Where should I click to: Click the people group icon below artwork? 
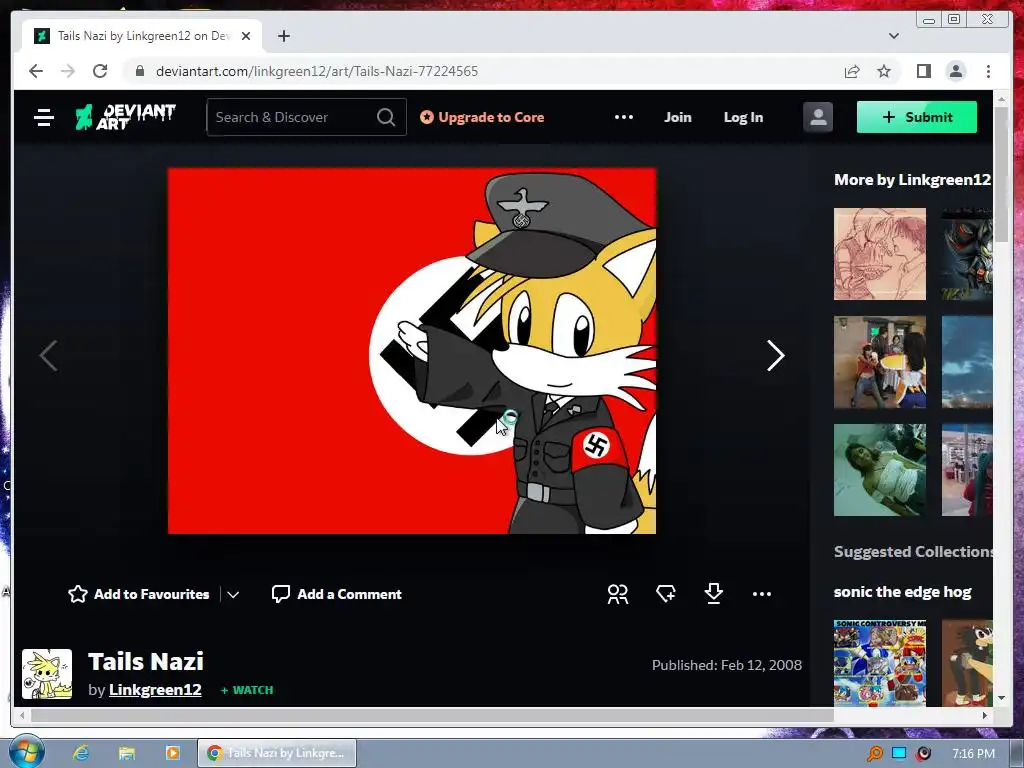(618, 594)
